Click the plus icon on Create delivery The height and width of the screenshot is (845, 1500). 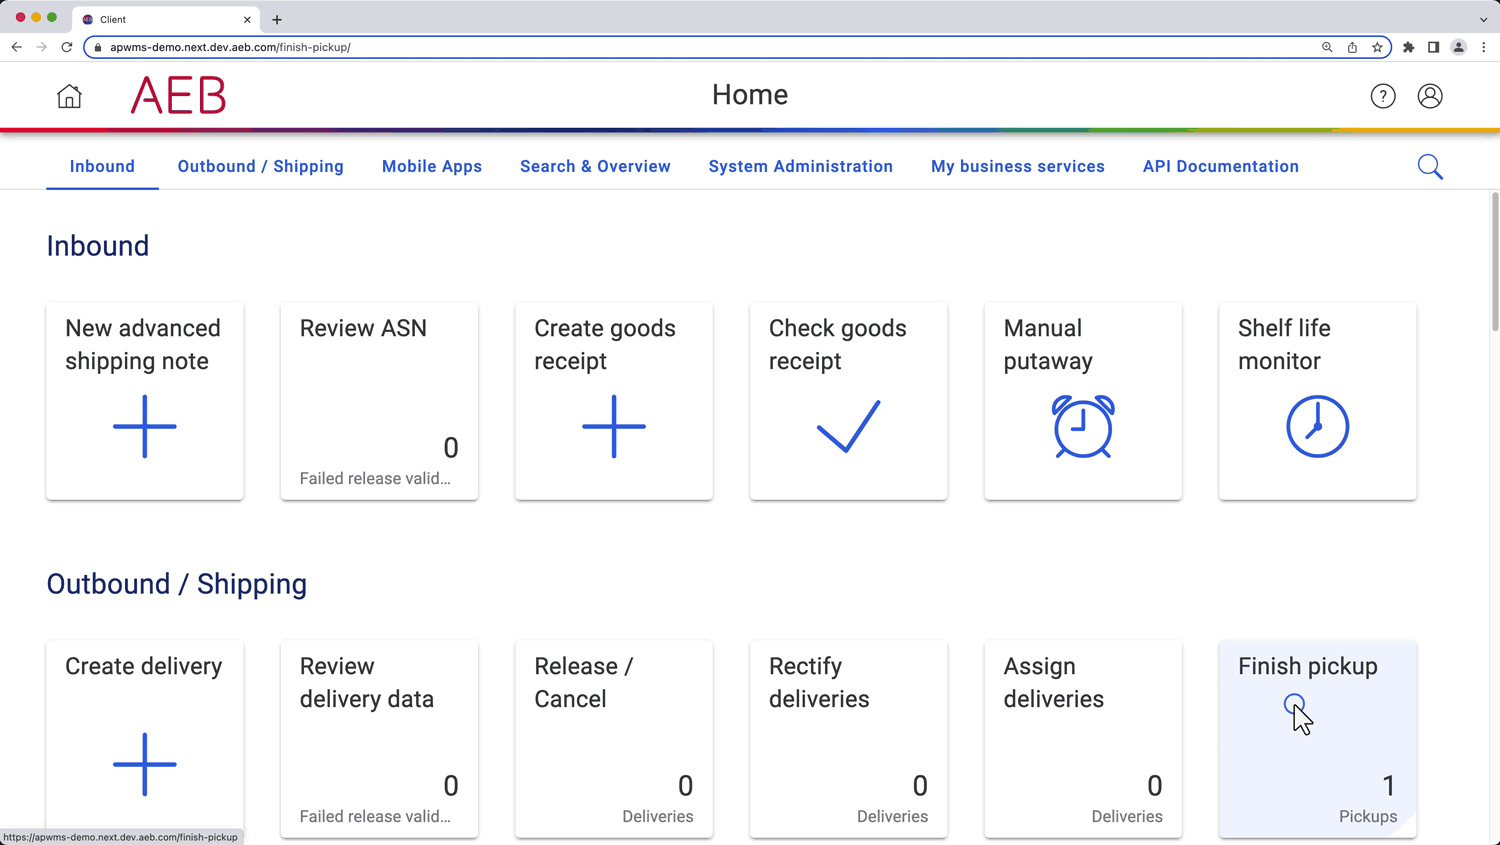coord(144,764)
